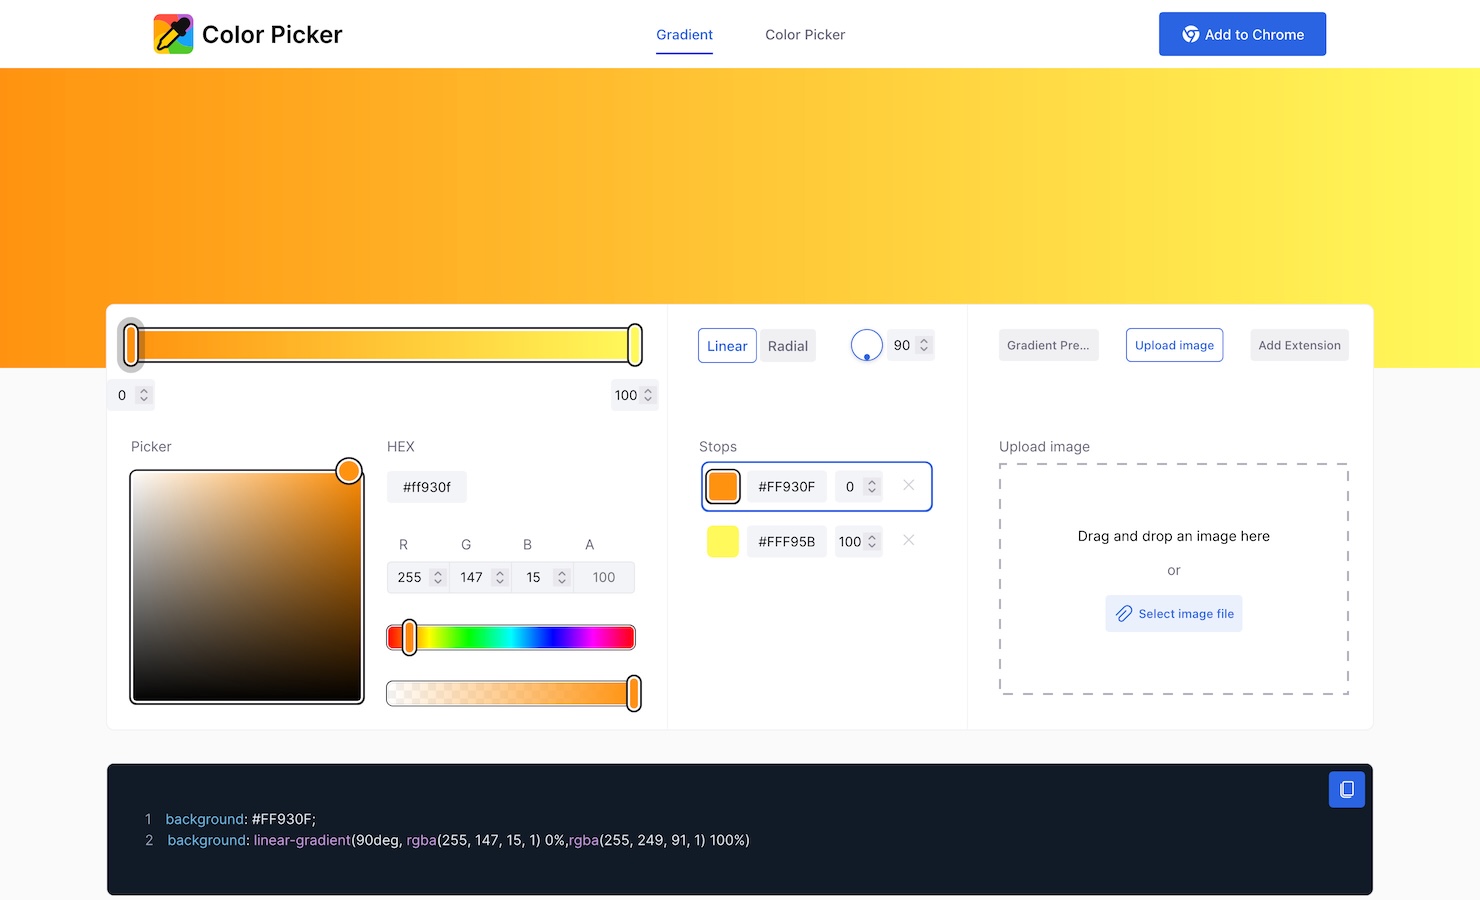Show the Upload image panel

pos(1174,345)
